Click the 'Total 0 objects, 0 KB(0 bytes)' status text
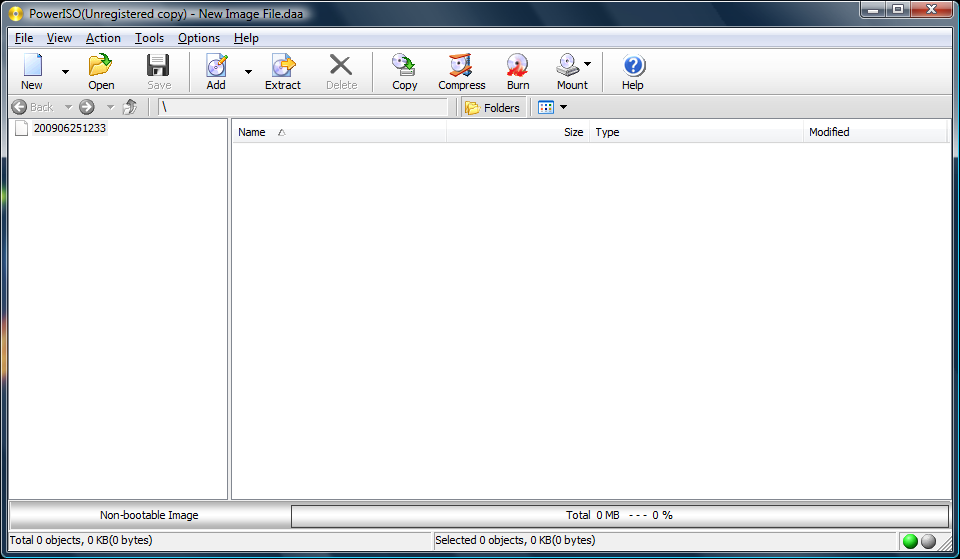Image resolution: width=960 pixels, height=559 pixels. tap(81, 541)
